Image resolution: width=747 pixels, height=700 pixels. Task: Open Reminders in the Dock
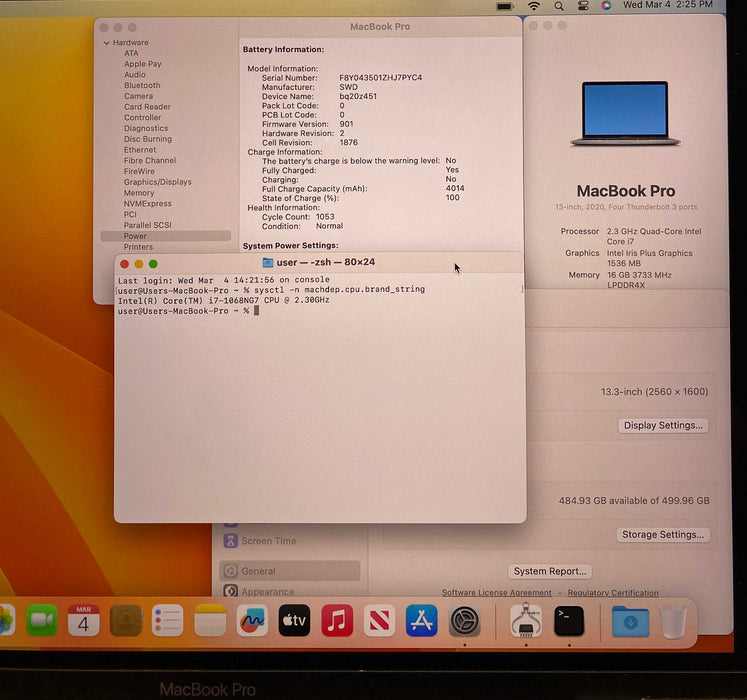tap(167, 620)
